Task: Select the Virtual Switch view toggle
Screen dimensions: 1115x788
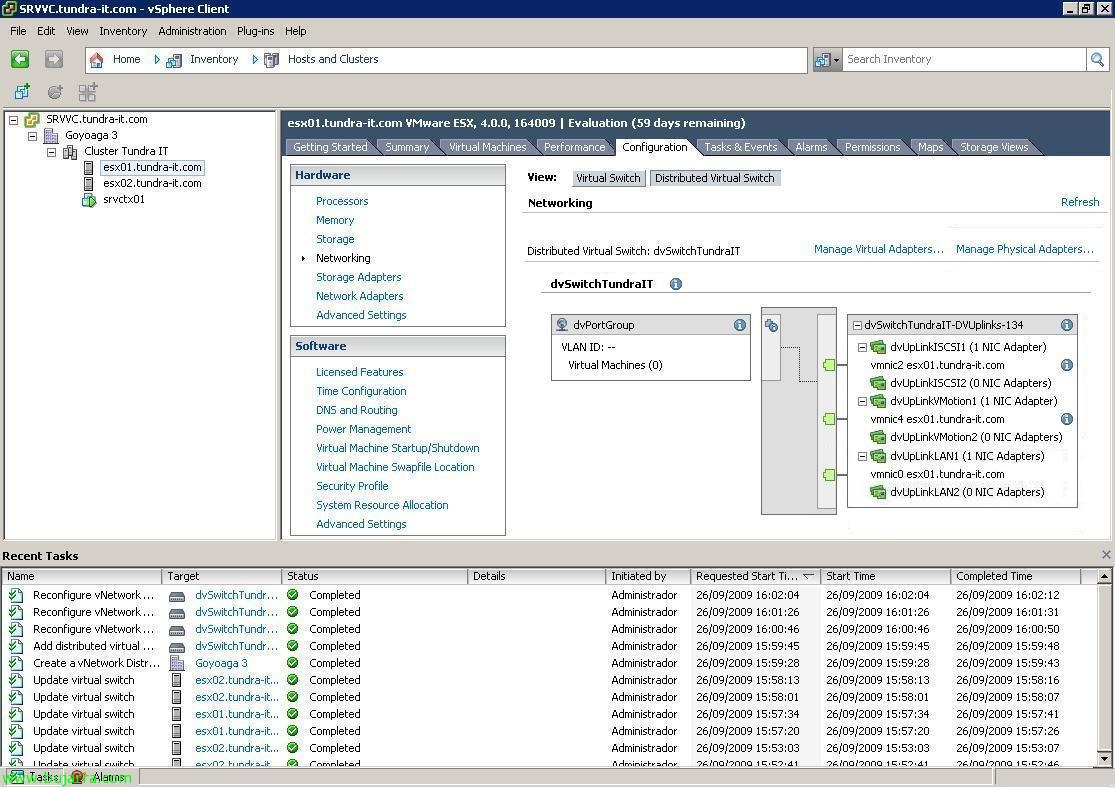Action: coord(608,178)
